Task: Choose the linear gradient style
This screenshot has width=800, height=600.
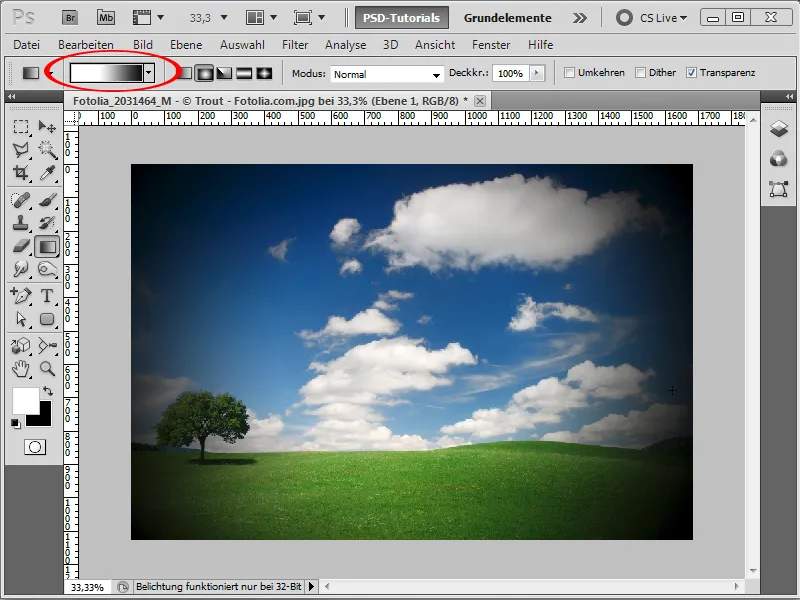Action: [x=186, y=73]
